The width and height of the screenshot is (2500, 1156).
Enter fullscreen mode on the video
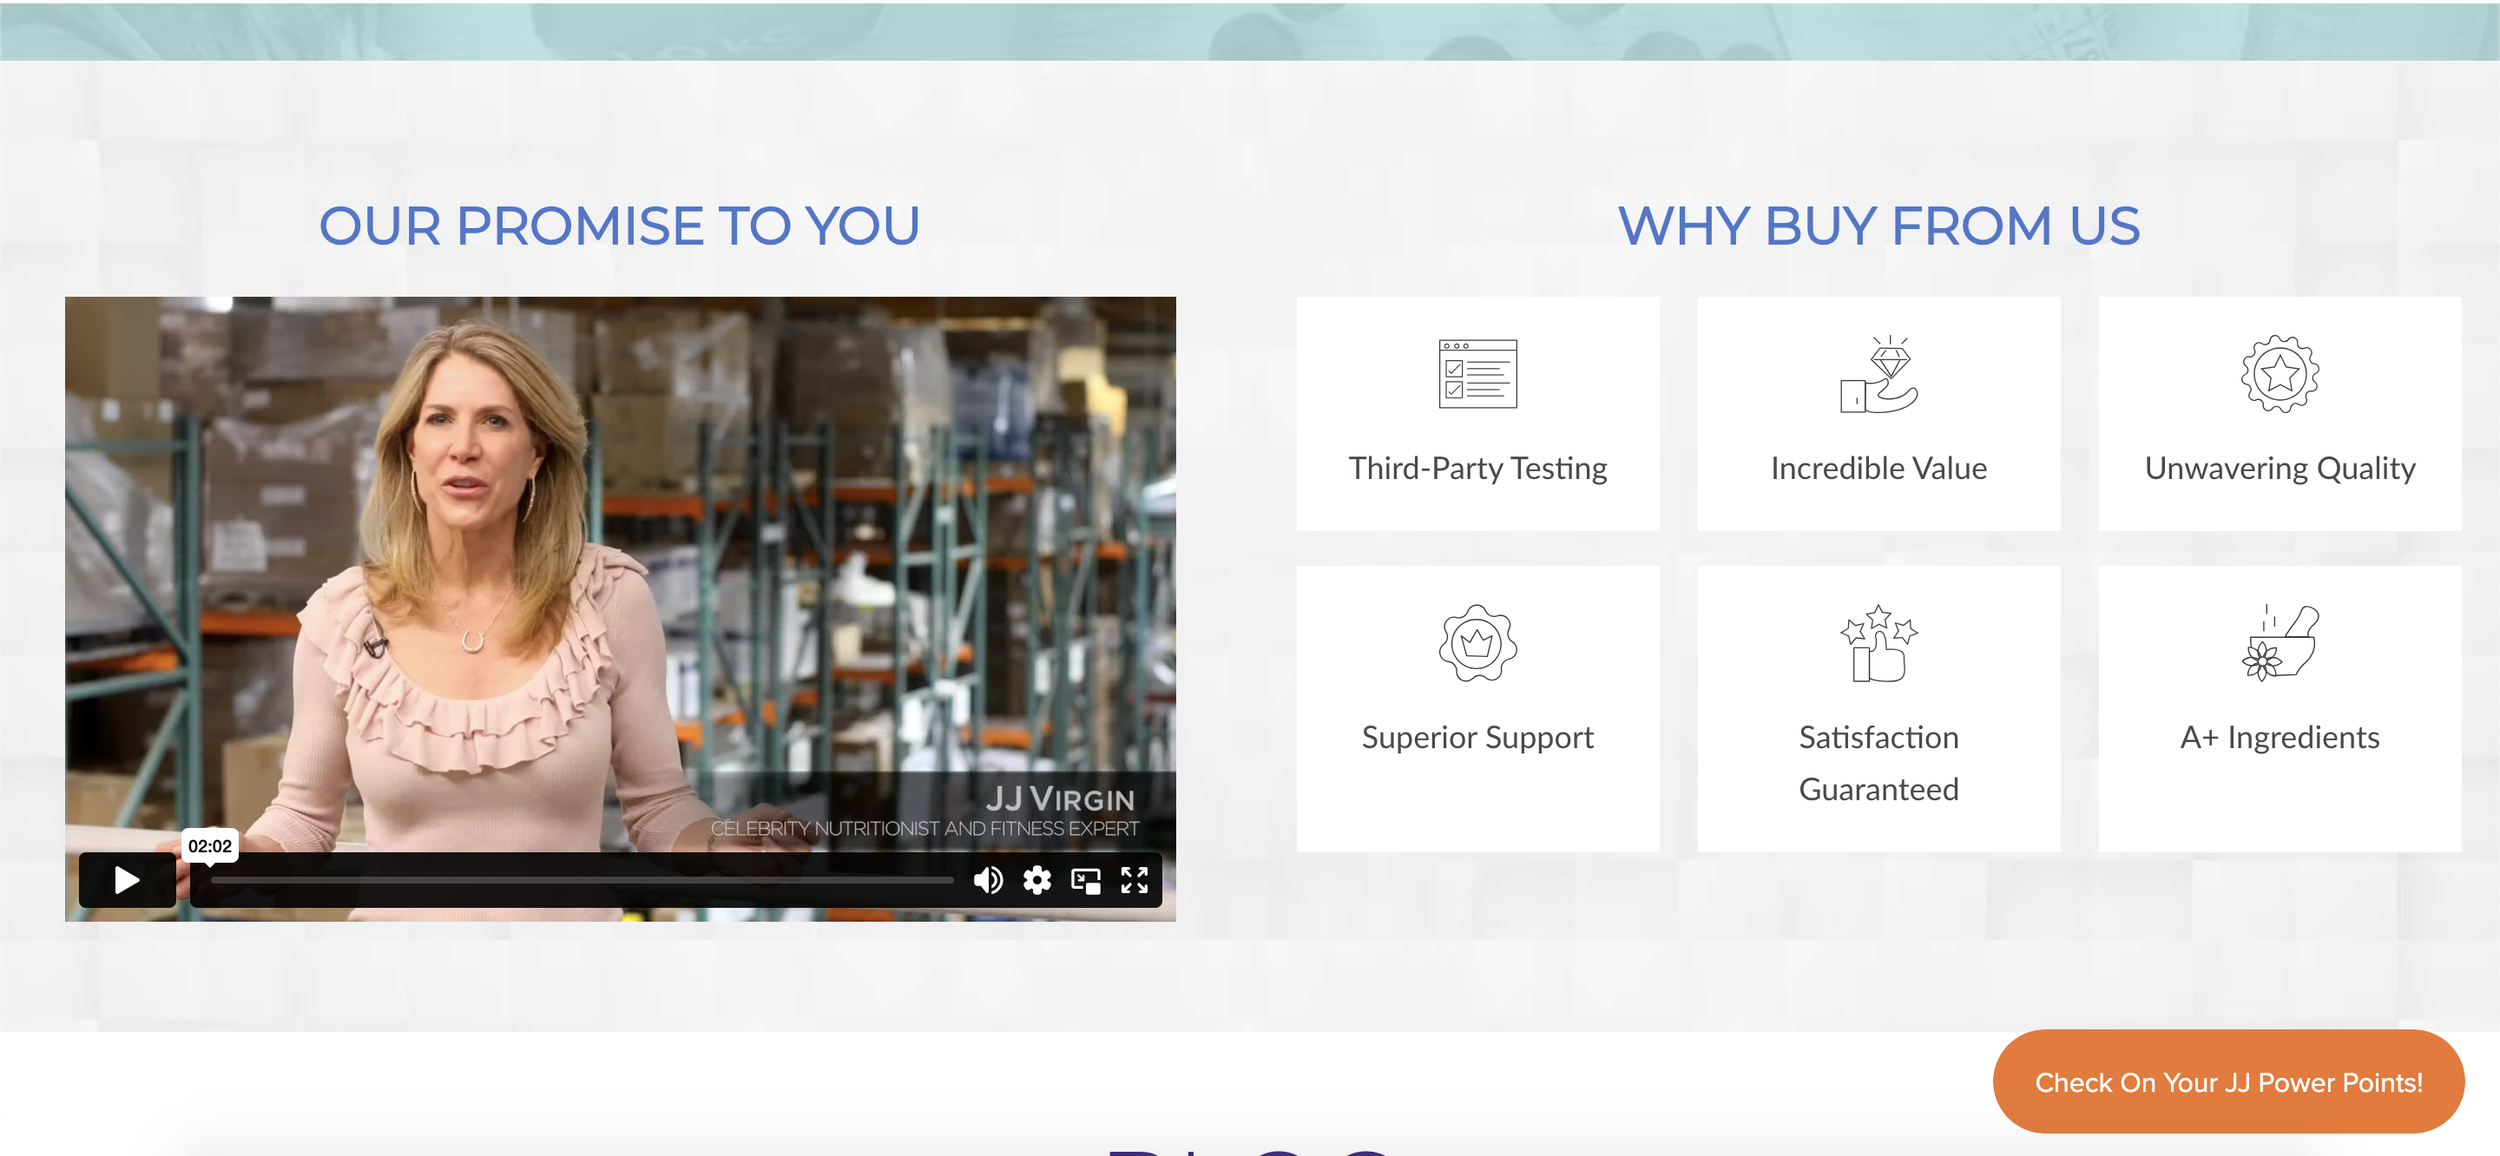(1134, 880)
